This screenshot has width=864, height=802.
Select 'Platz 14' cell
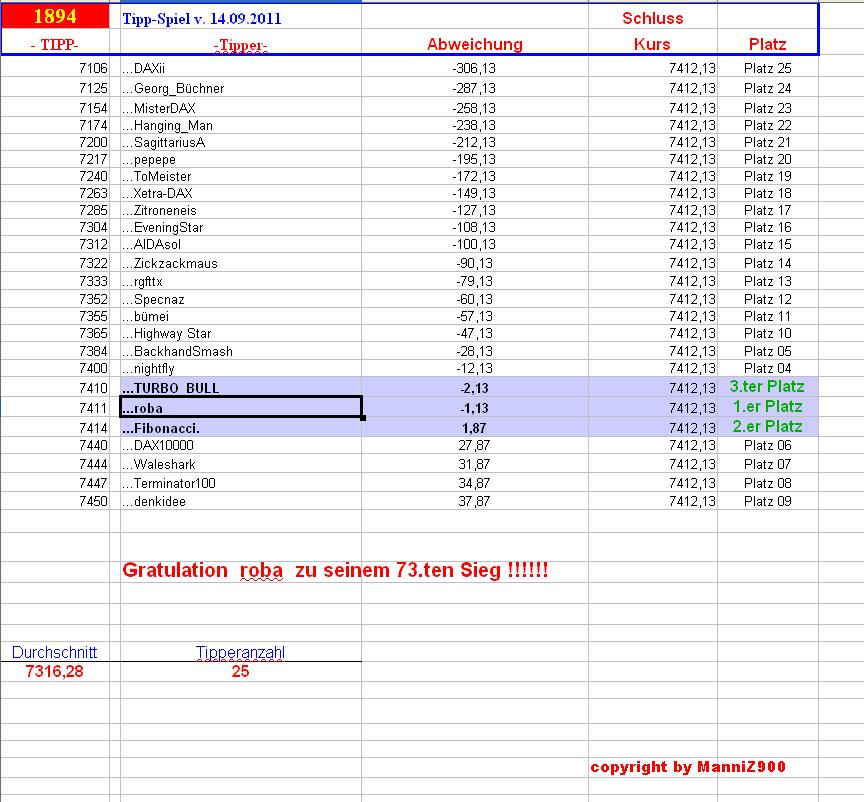pyautogui.click(x=768, y=263)
